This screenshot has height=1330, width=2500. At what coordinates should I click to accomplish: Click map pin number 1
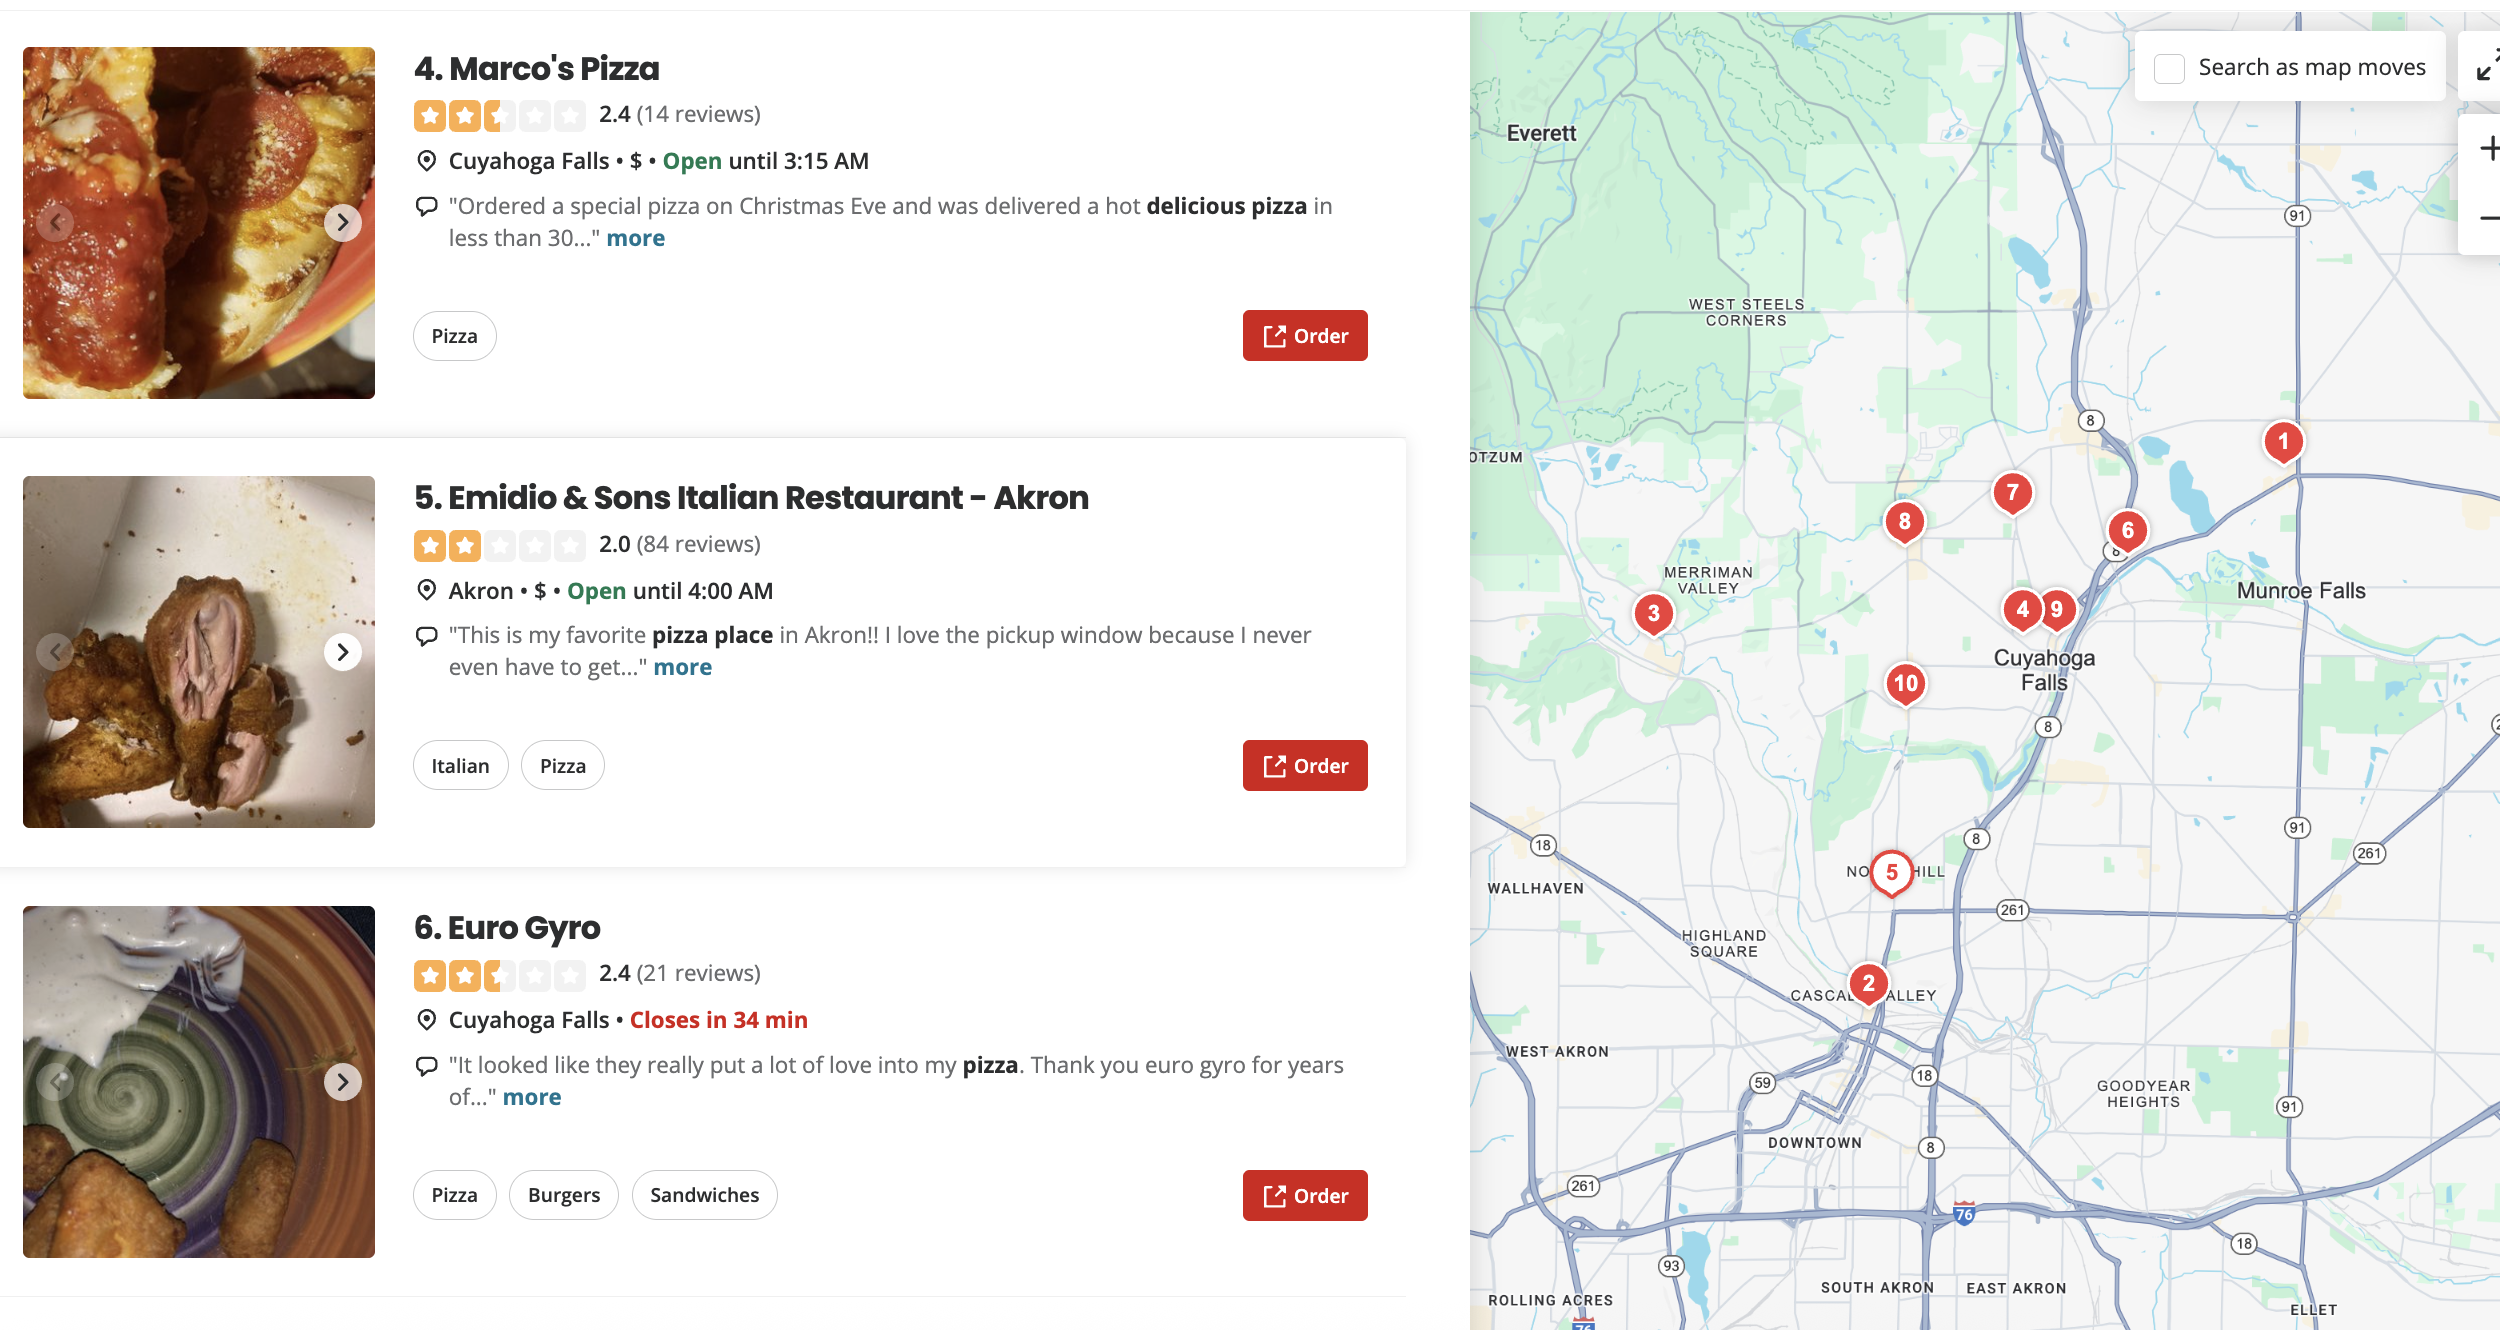click(2283, 442)
